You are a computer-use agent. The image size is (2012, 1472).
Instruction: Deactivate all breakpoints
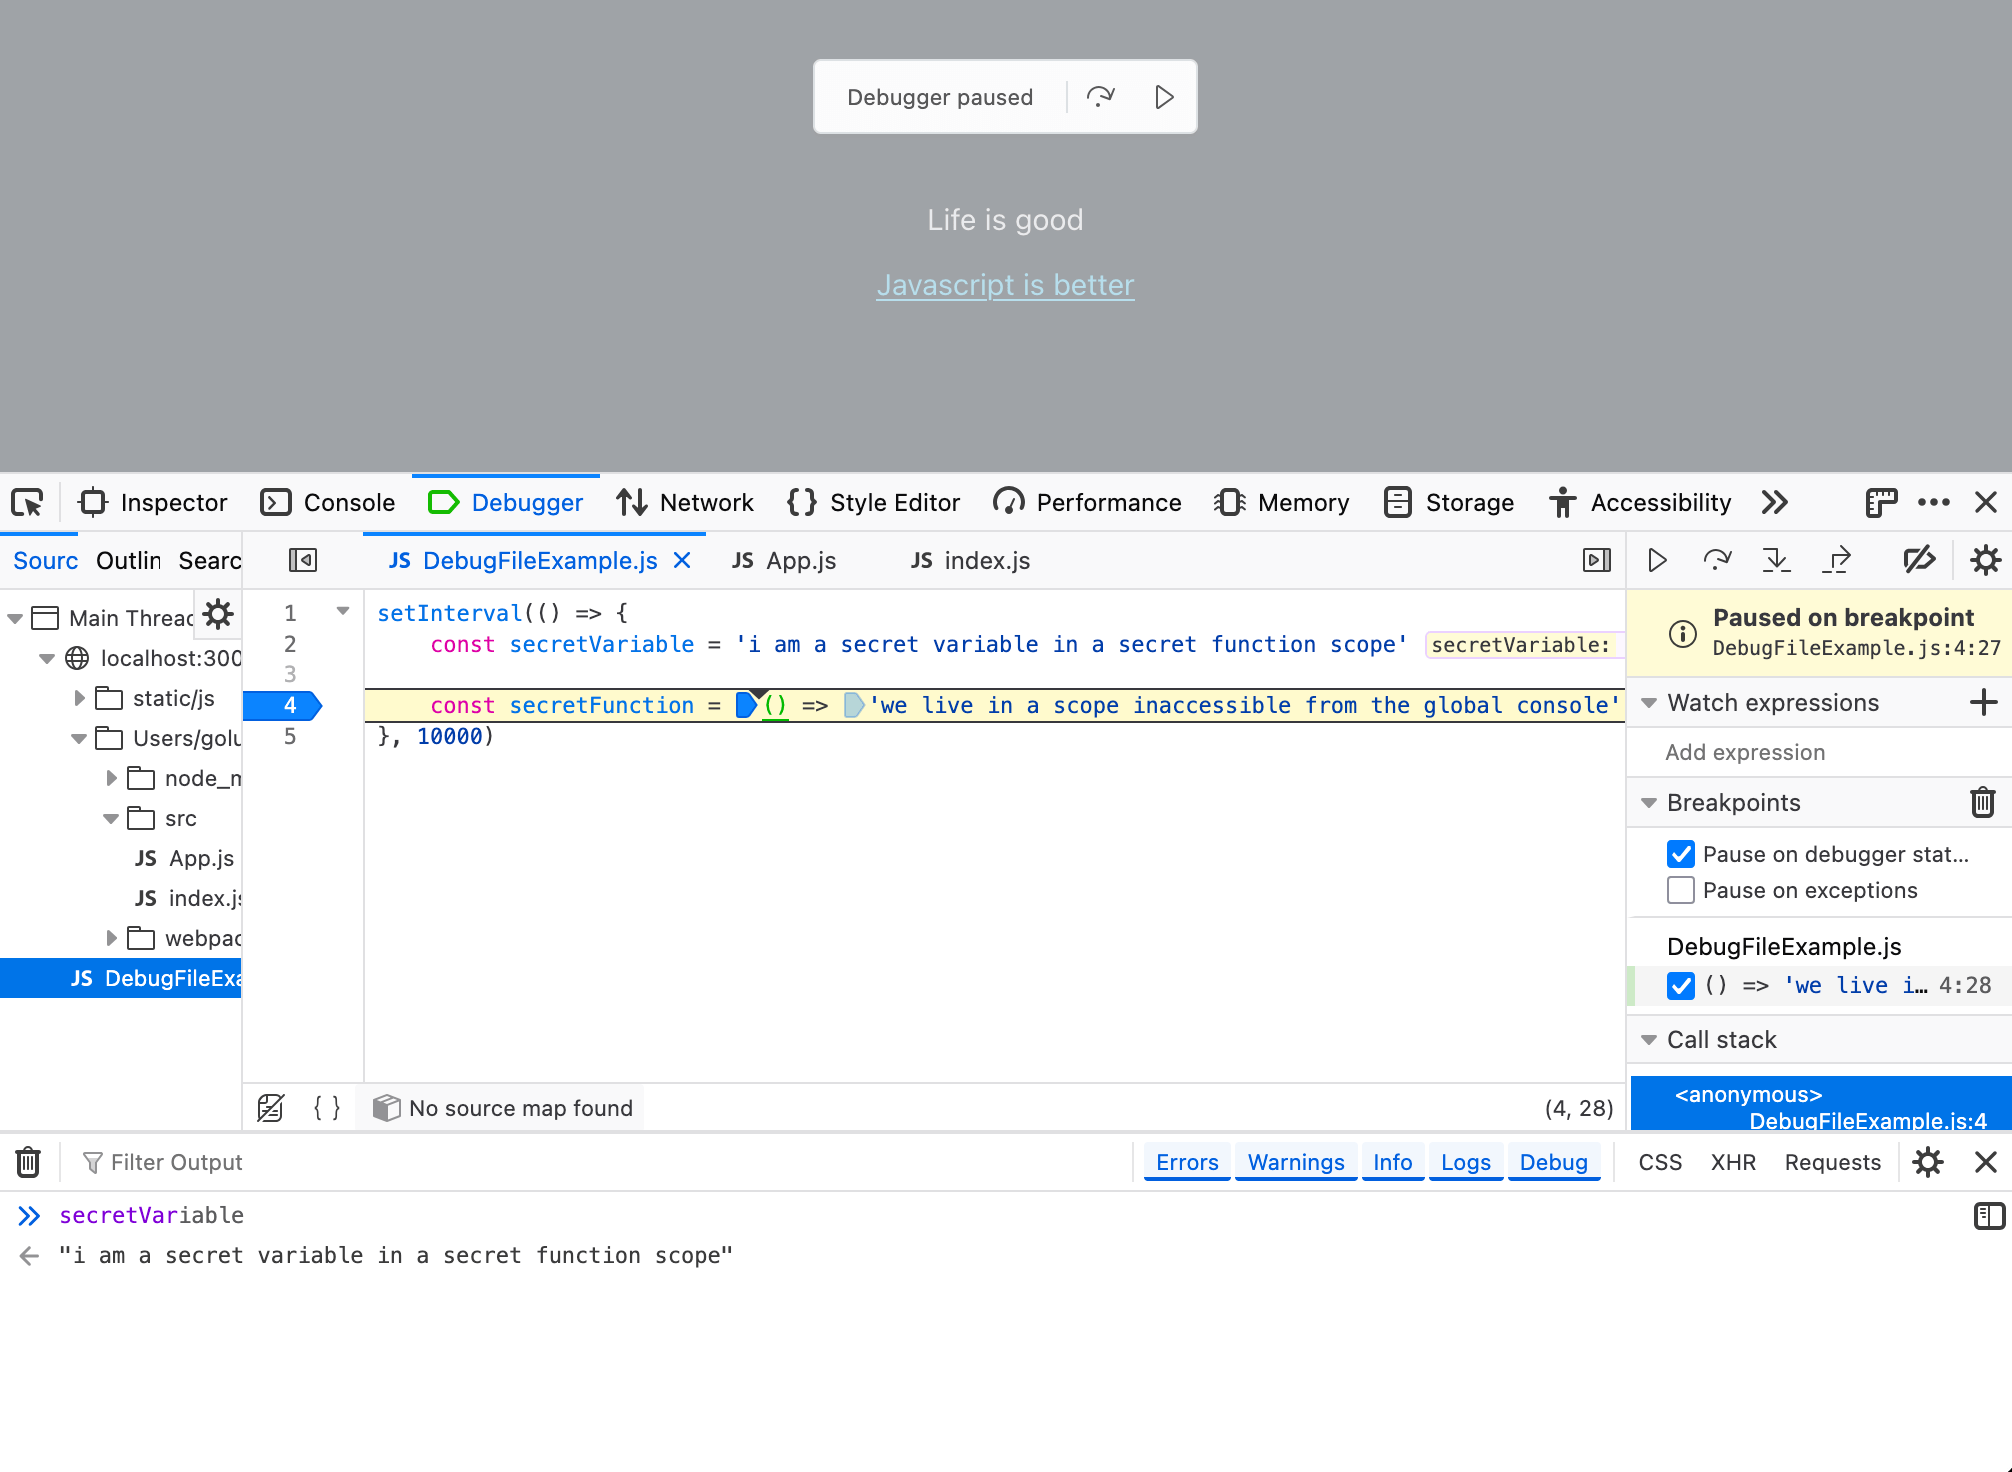point(1919,560)
